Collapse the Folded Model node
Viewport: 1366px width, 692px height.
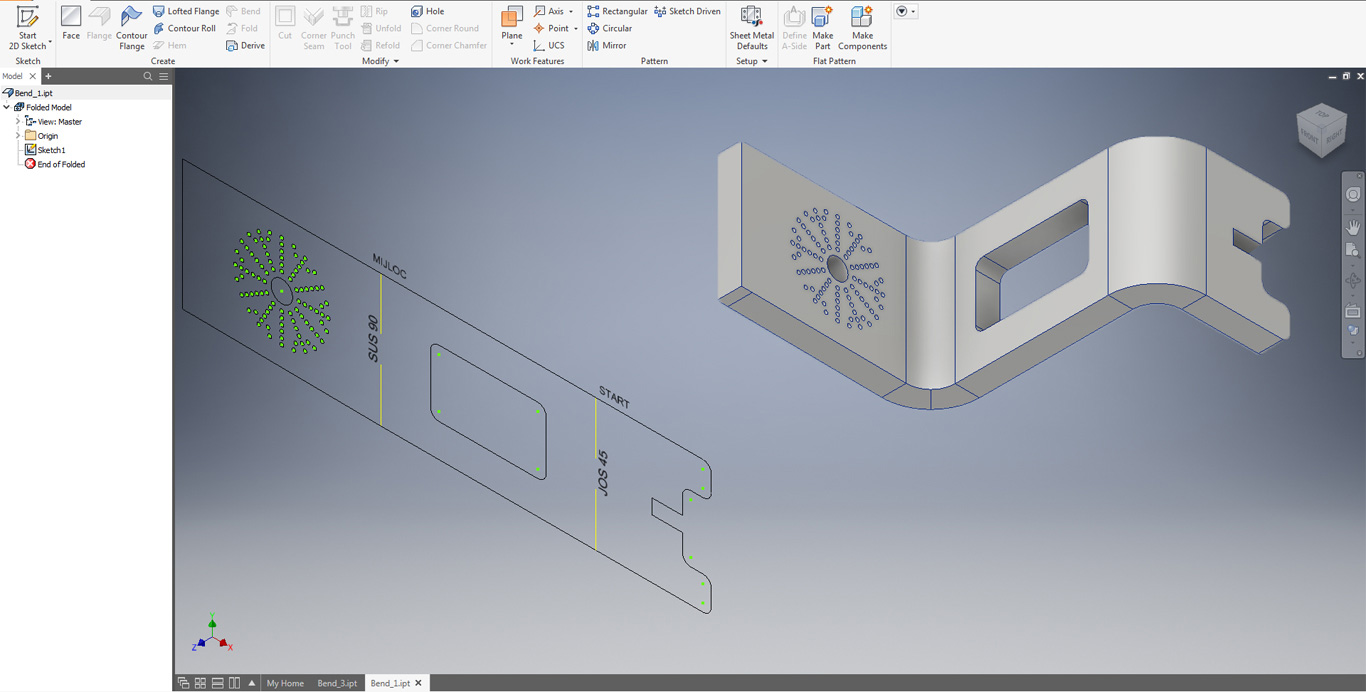point(7,107)
